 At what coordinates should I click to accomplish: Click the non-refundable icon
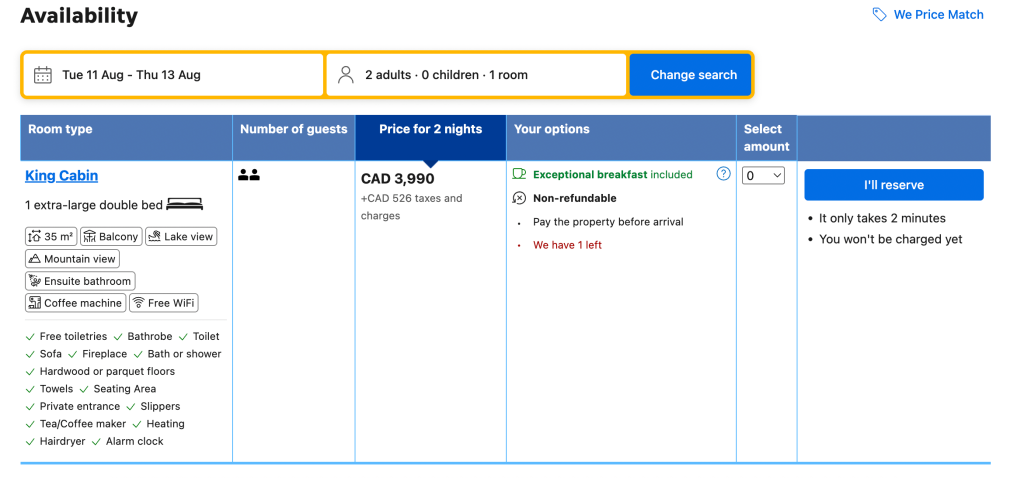[x=520, y=198]
